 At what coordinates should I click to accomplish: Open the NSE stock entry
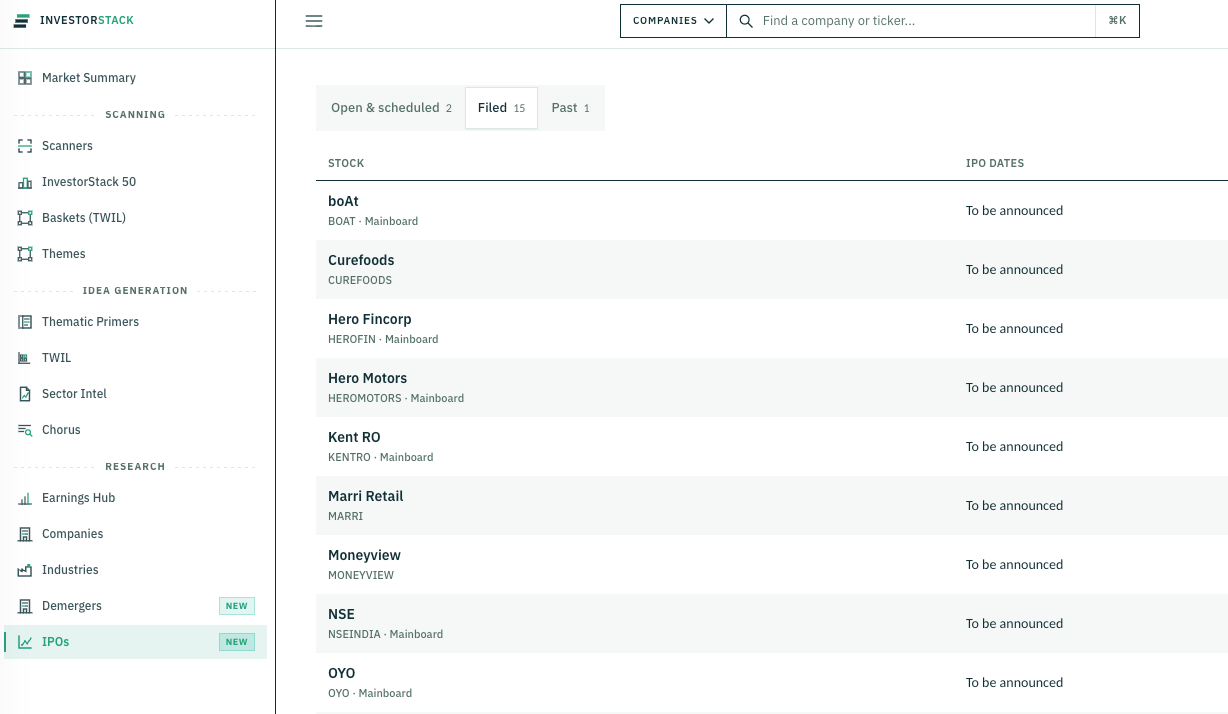[341, 614]
